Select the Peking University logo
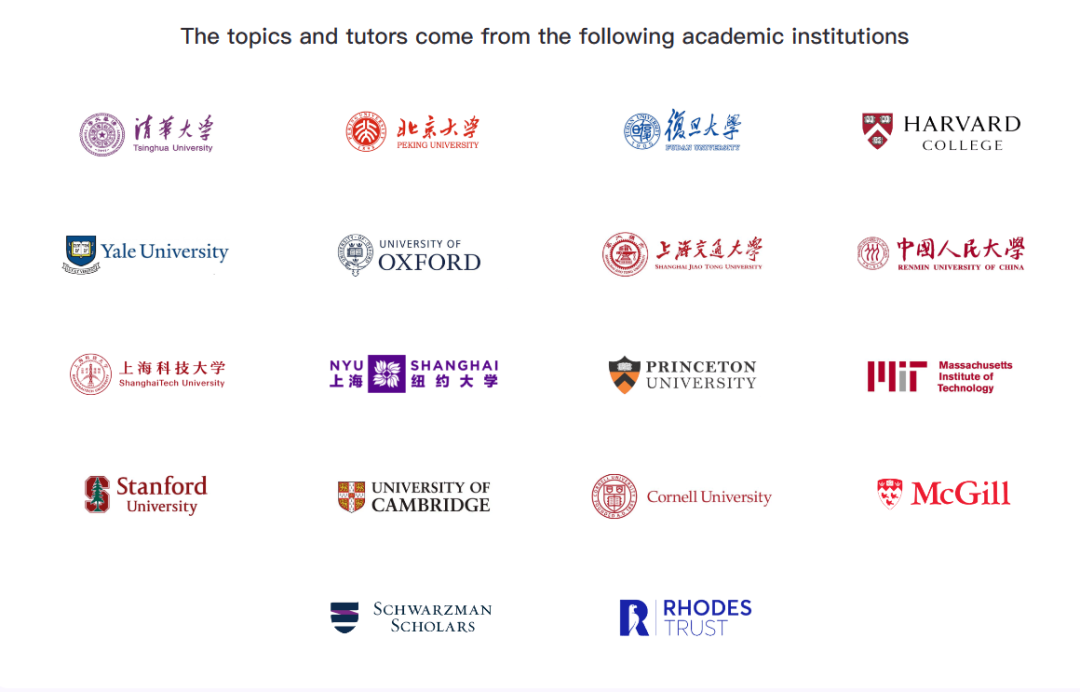 click(x=412, y=131)
